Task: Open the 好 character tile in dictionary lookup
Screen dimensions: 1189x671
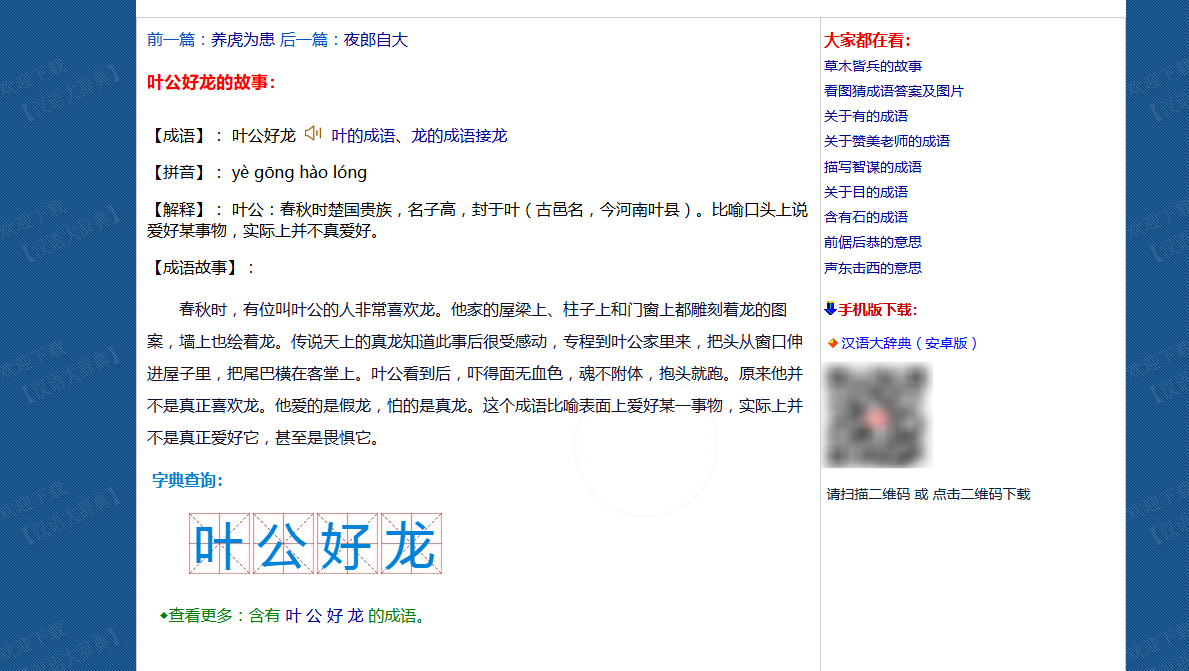Action: [346, 544]
